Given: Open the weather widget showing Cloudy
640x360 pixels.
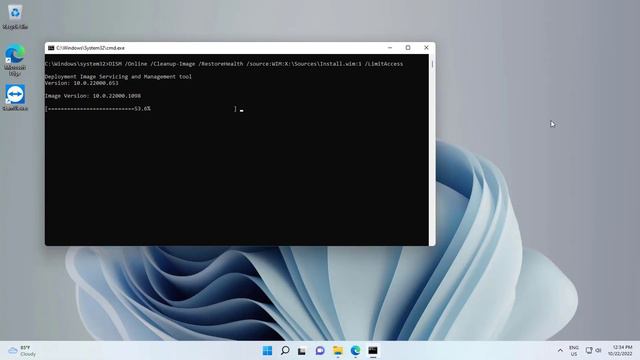Looking at the screenshot, I should (x=22, y=351).
